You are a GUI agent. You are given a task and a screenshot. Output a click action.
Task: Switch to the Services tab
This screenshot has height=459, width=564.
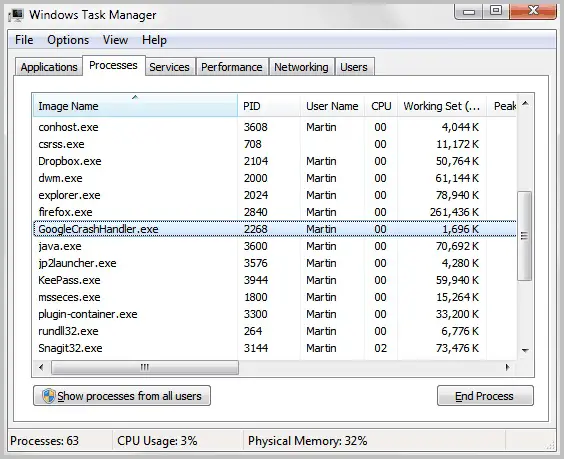pos(169,67)
